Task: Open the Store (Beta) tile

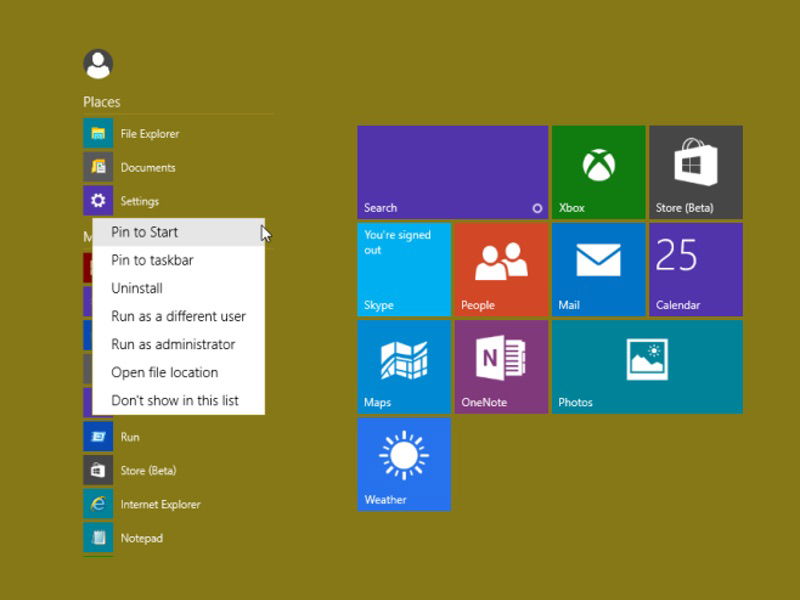Action: tap(696, 172)
